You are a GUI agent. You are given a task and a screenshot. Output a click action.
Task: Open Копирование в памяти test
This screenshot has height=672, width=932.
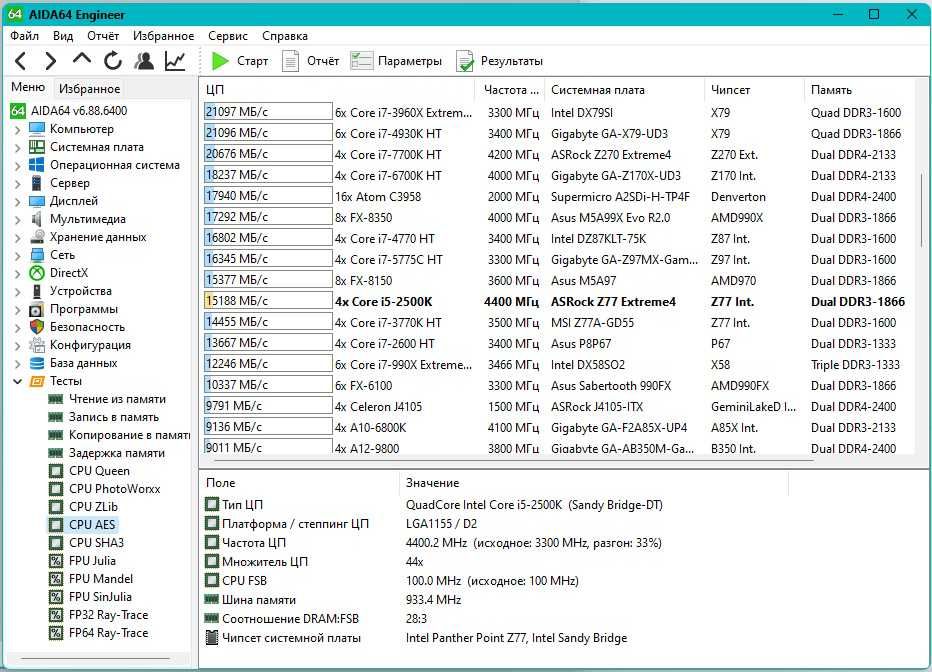pyautogui.click(x=130, y=435)
